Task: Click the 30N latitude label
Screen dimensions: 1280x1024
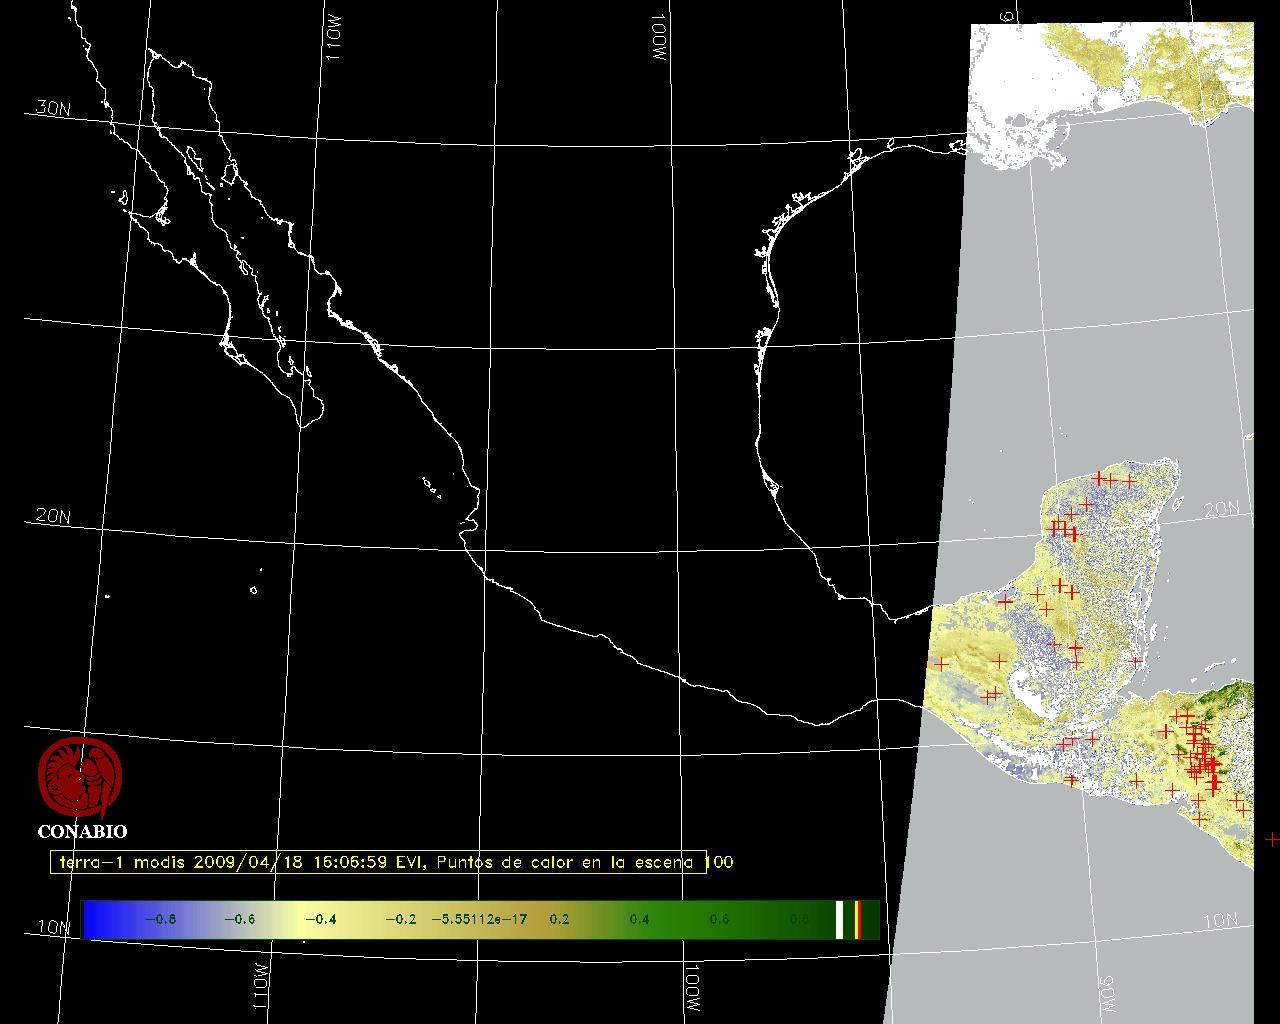Action: 53,108
